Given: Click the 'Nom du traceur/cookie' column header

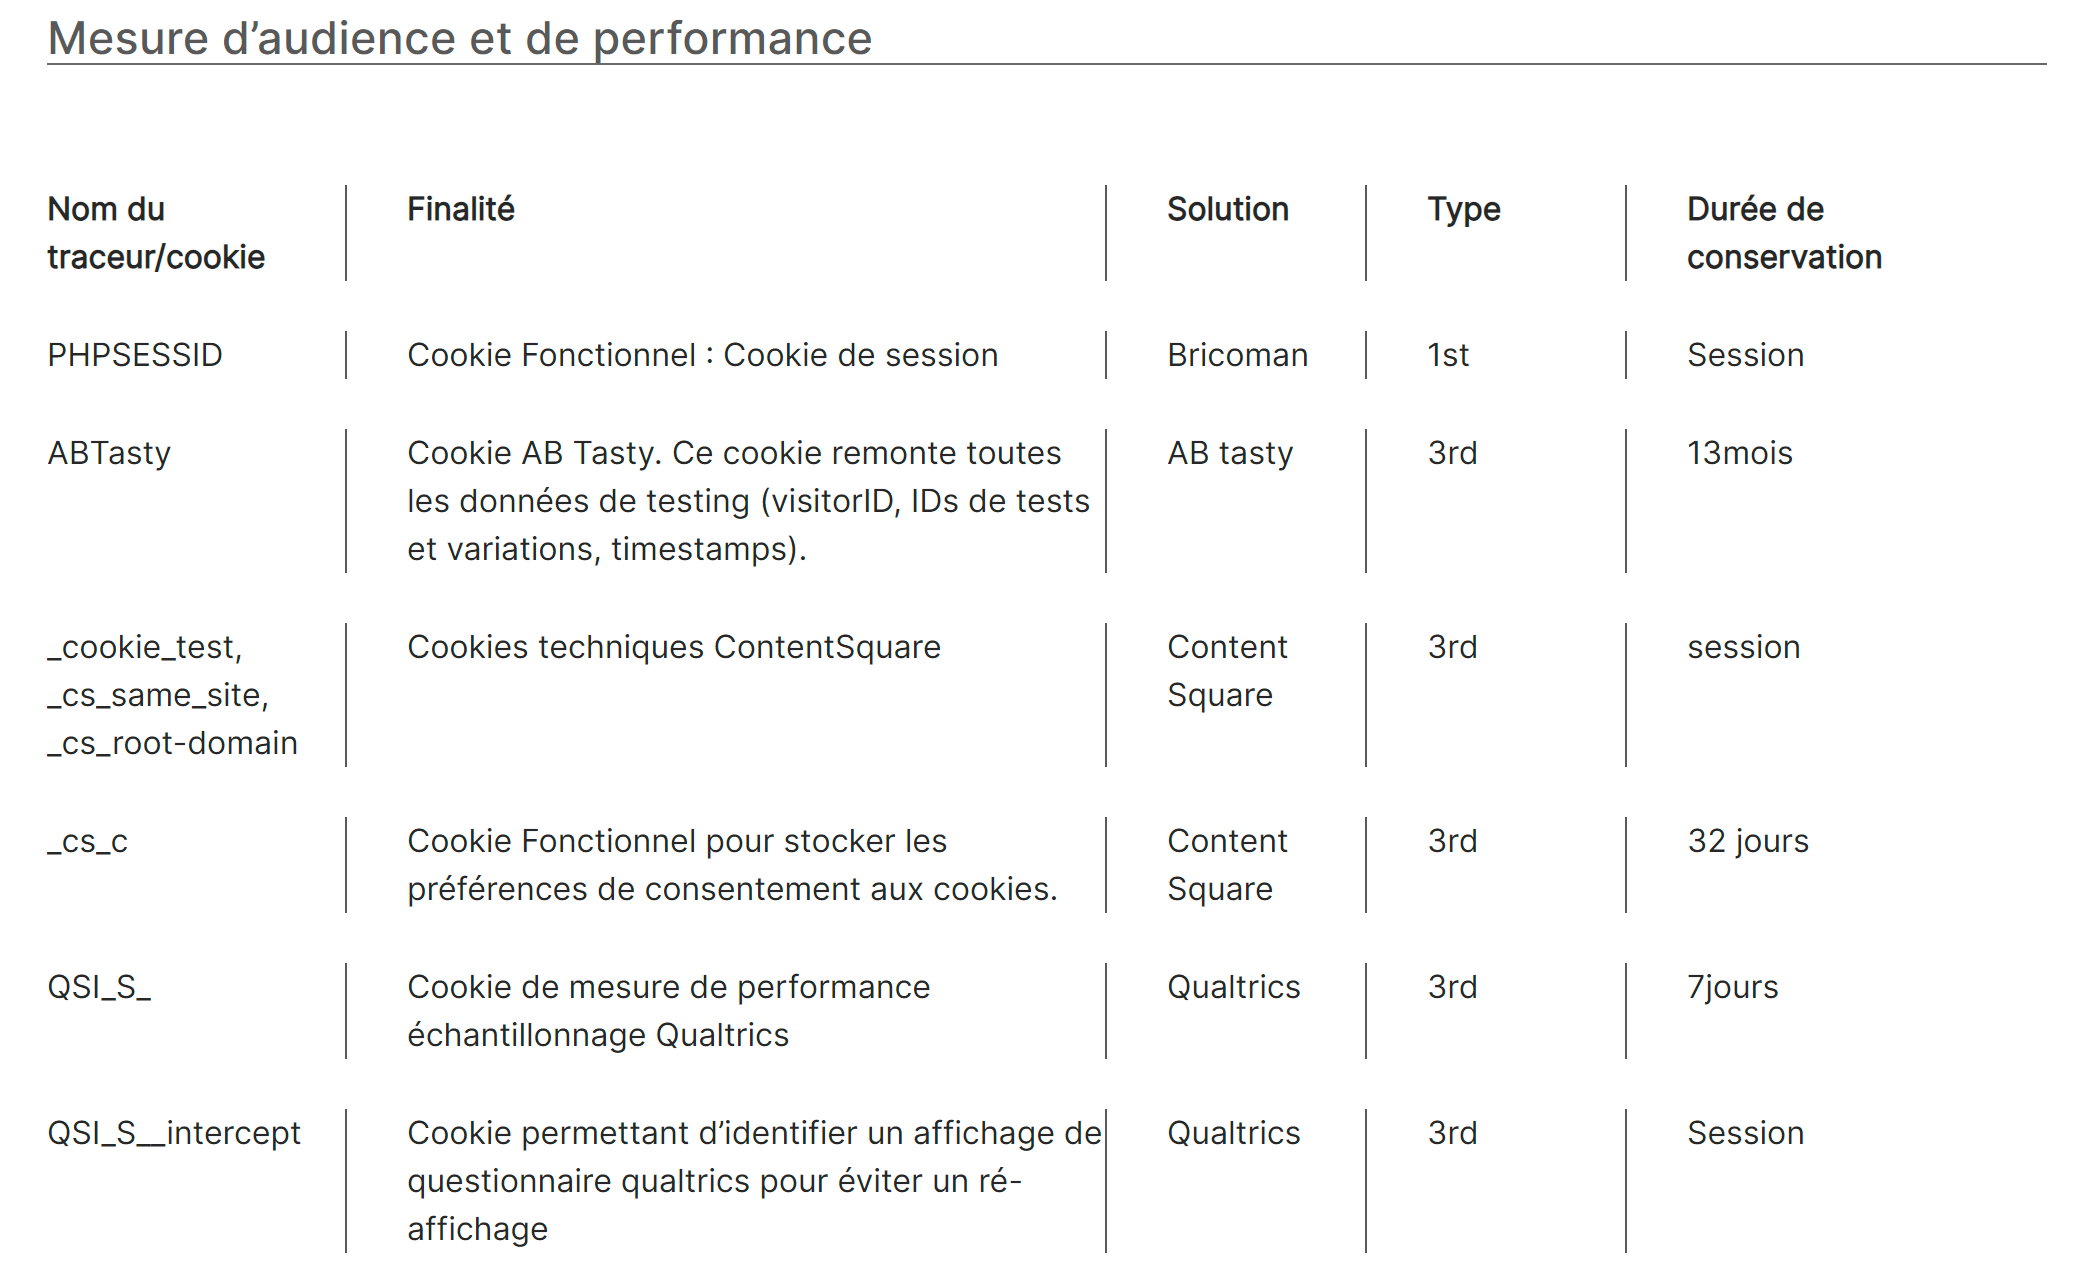Looking at the screenshot, I should [x=156, y=233].
